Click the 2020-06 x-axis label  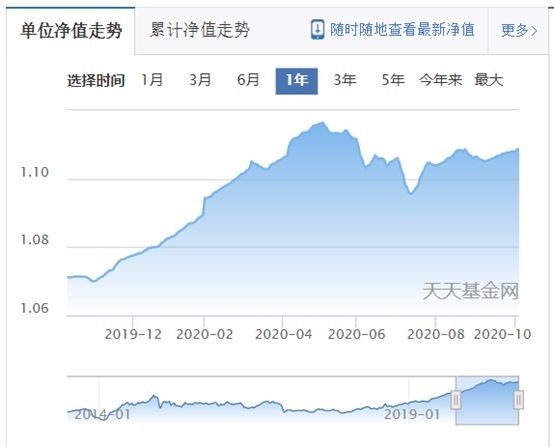coord(356,334)
